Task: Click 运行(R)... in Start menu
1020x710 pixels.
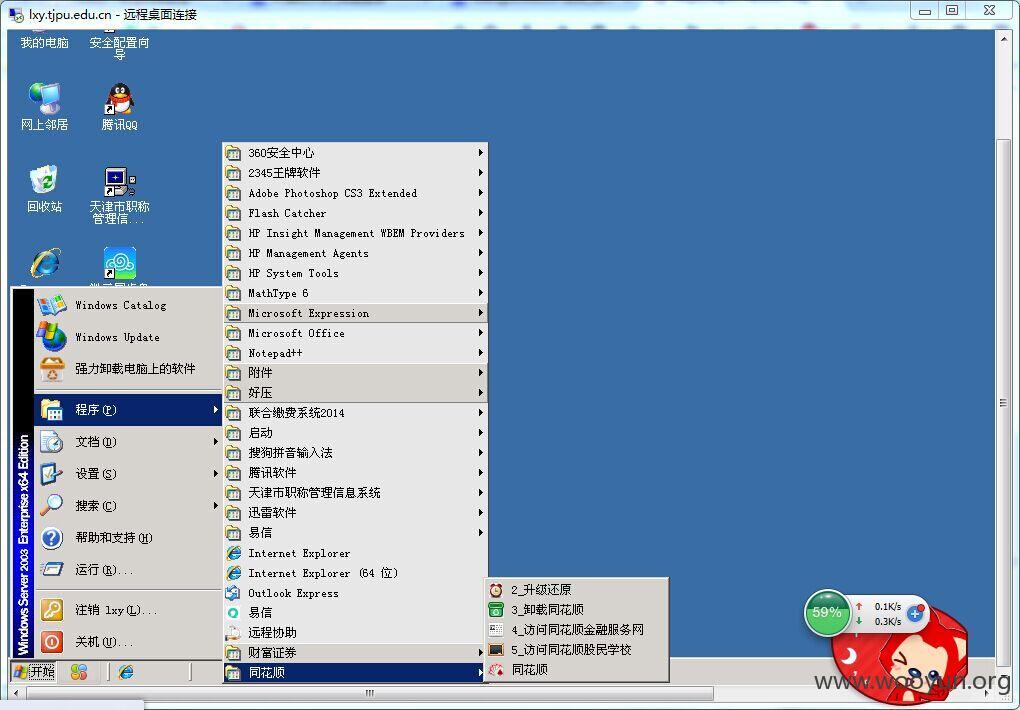Action: coord(128,569)
